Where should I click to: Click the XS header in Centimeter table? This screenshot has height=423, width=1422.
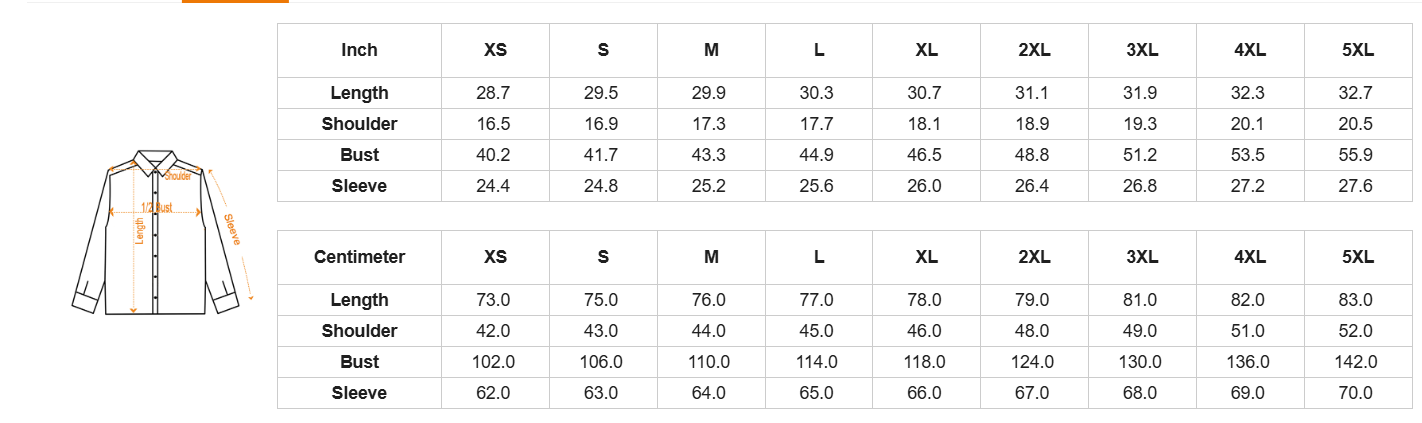[495, 257]
